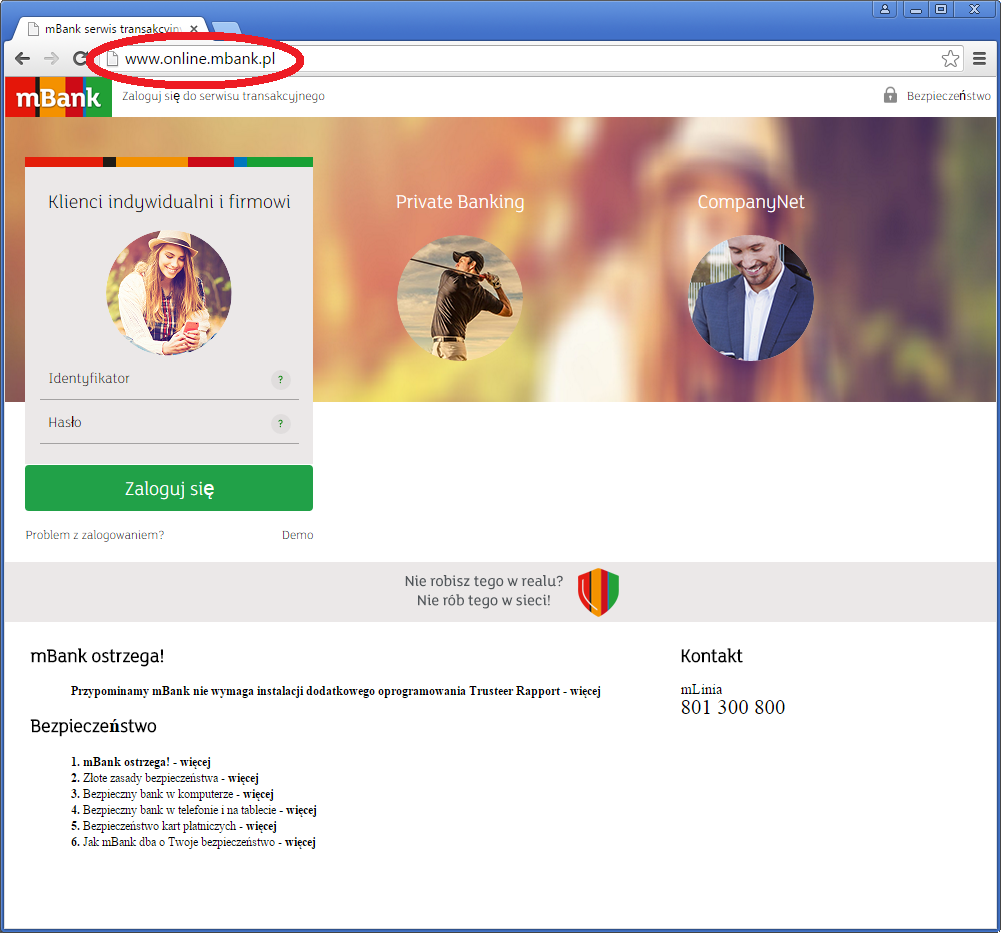
Task: Open więcej for Złote zasady bezpieczeństwa
Action: click(x=243, y=778)
